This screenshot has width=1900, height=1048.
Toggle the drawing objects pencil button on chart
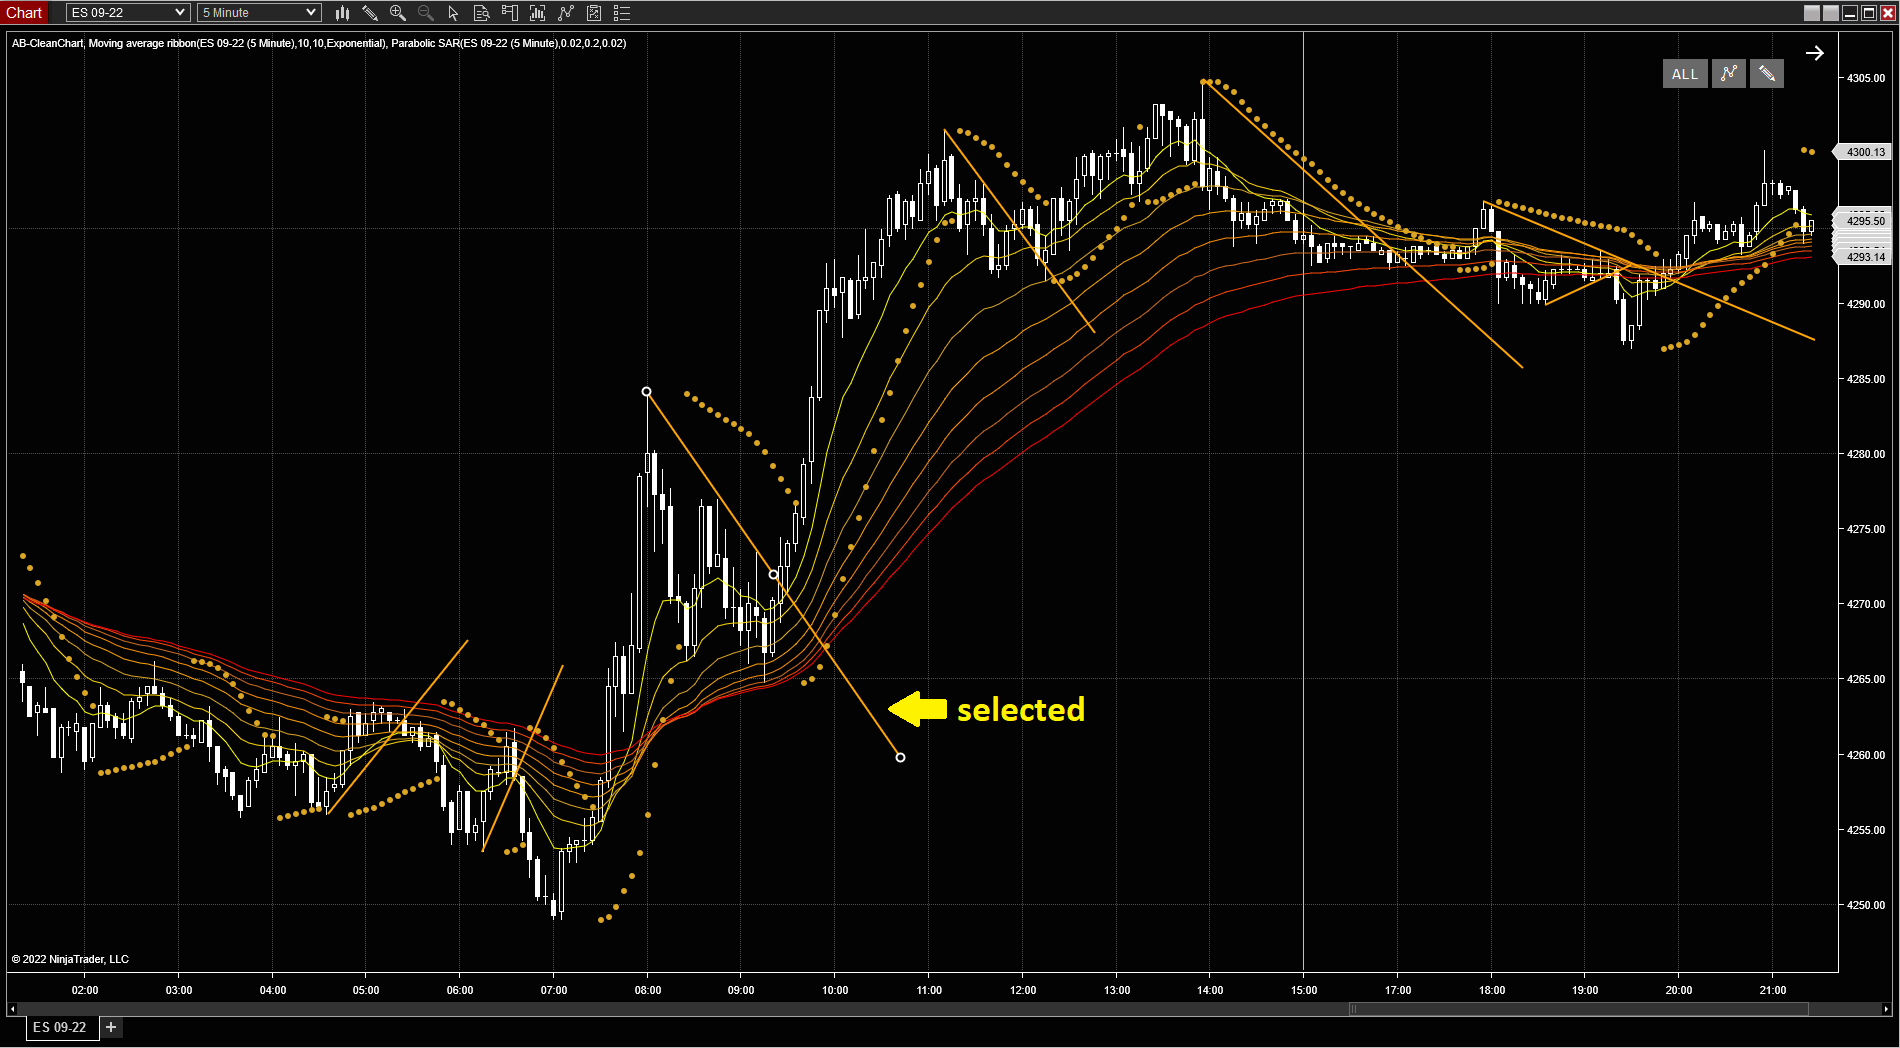tap(1766, 74)
